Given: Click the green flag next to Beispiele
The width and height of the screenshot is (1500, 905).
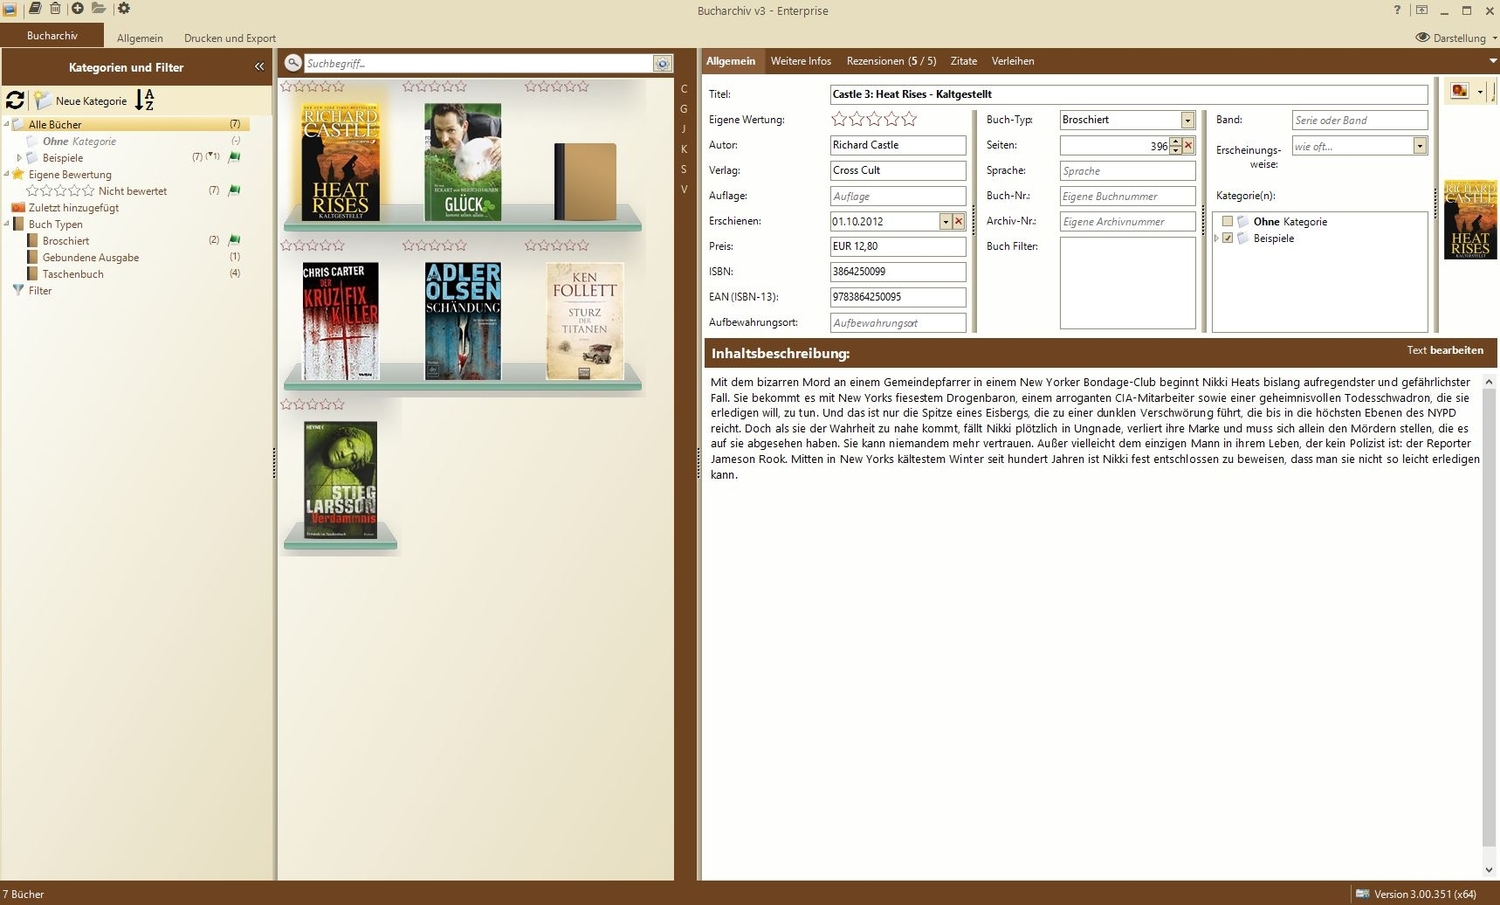Looking at the screenshot, I should pos(235,157).
